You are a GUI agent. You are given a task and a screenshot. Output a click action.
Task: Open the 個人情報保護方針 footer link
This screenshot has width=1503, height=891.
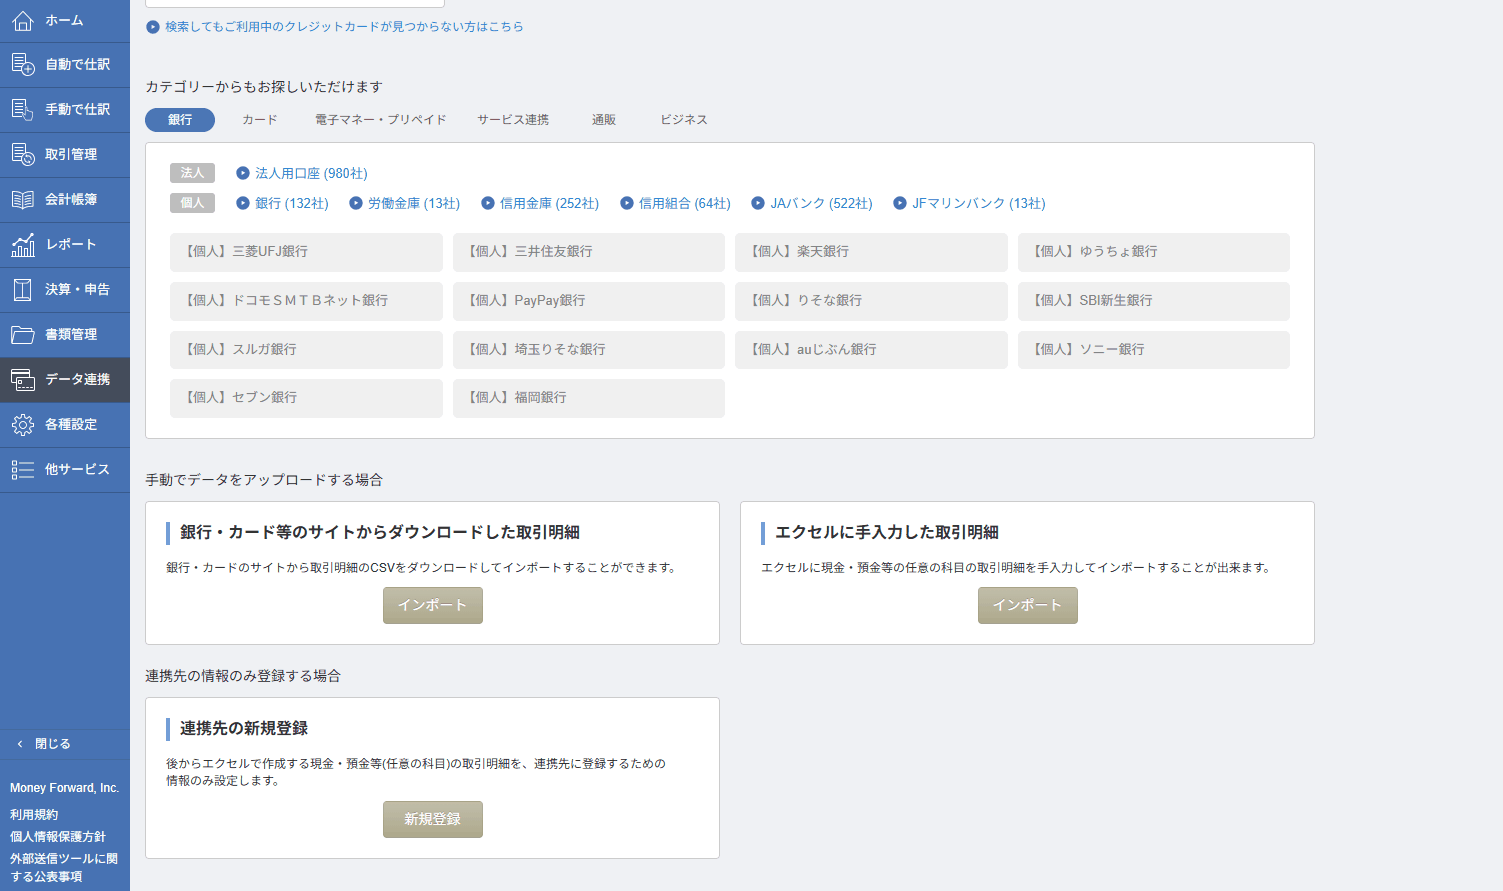[58, 837]
